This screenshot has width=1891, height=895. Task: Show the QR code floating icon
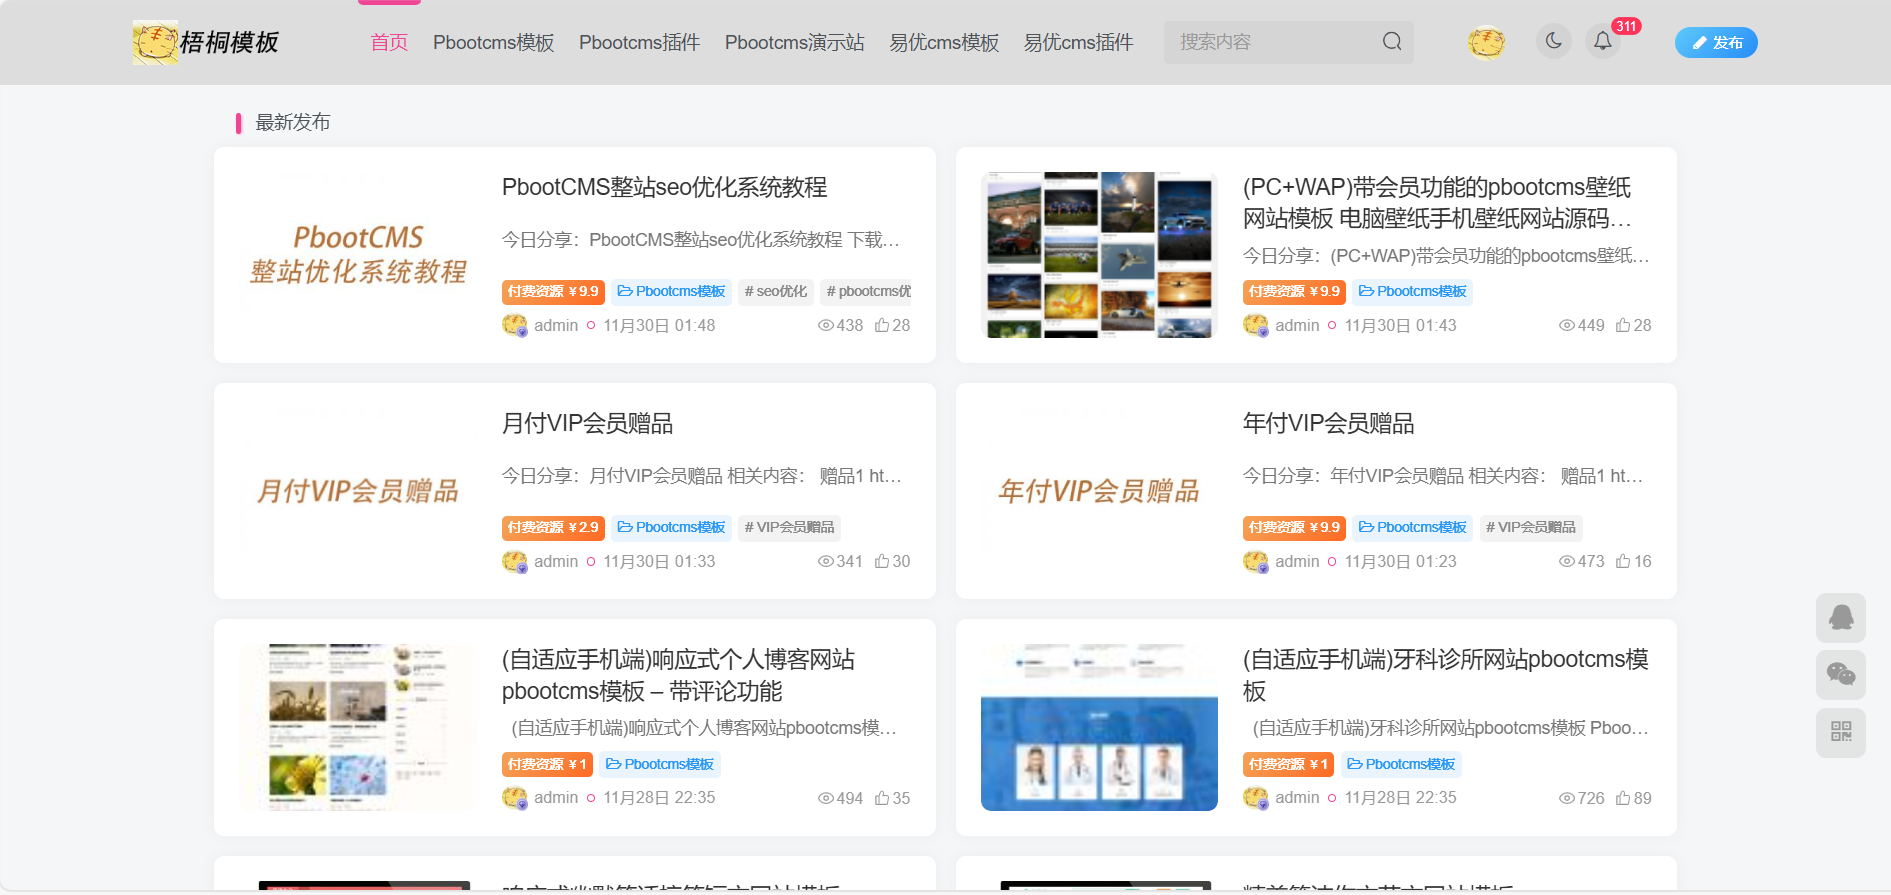click(1841, 732)
